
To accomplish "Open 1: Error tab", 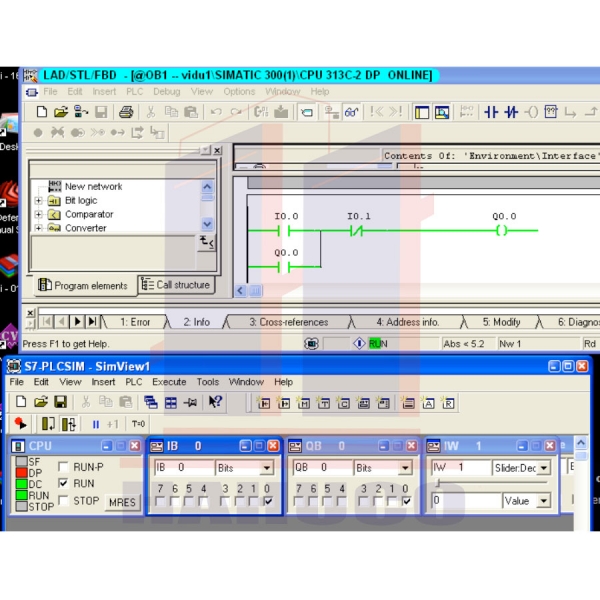I will click(x=135, y=322).
